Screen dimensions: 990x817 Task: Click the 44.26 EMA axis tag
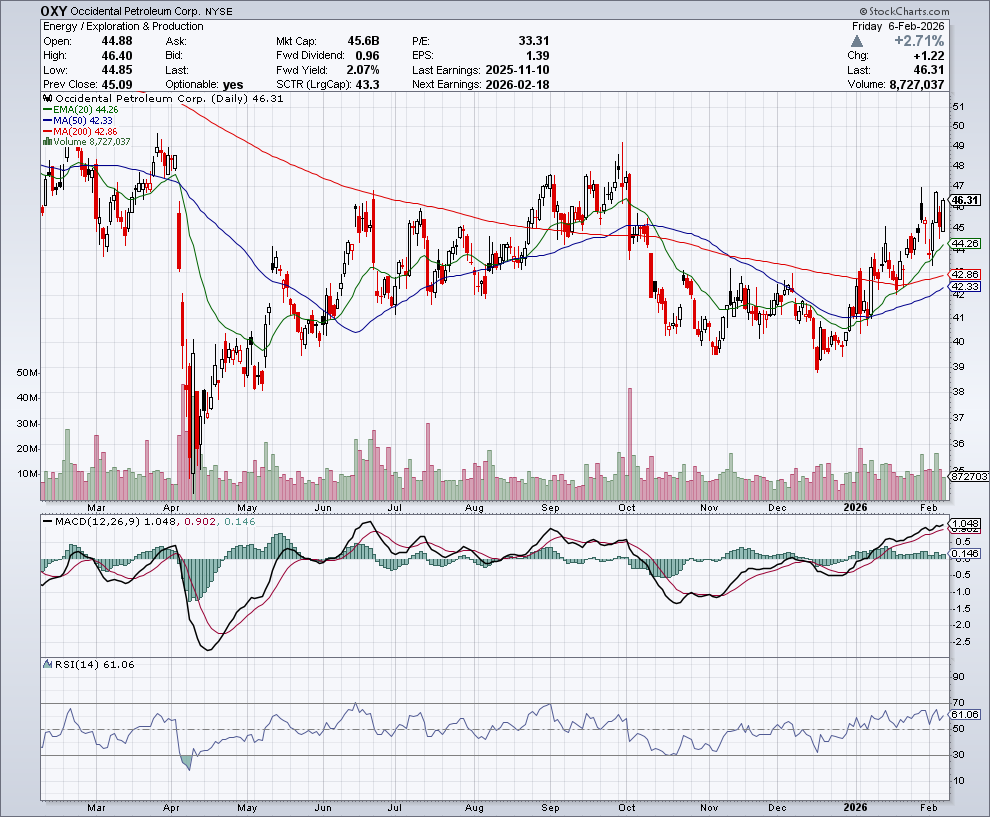(965, 243)
